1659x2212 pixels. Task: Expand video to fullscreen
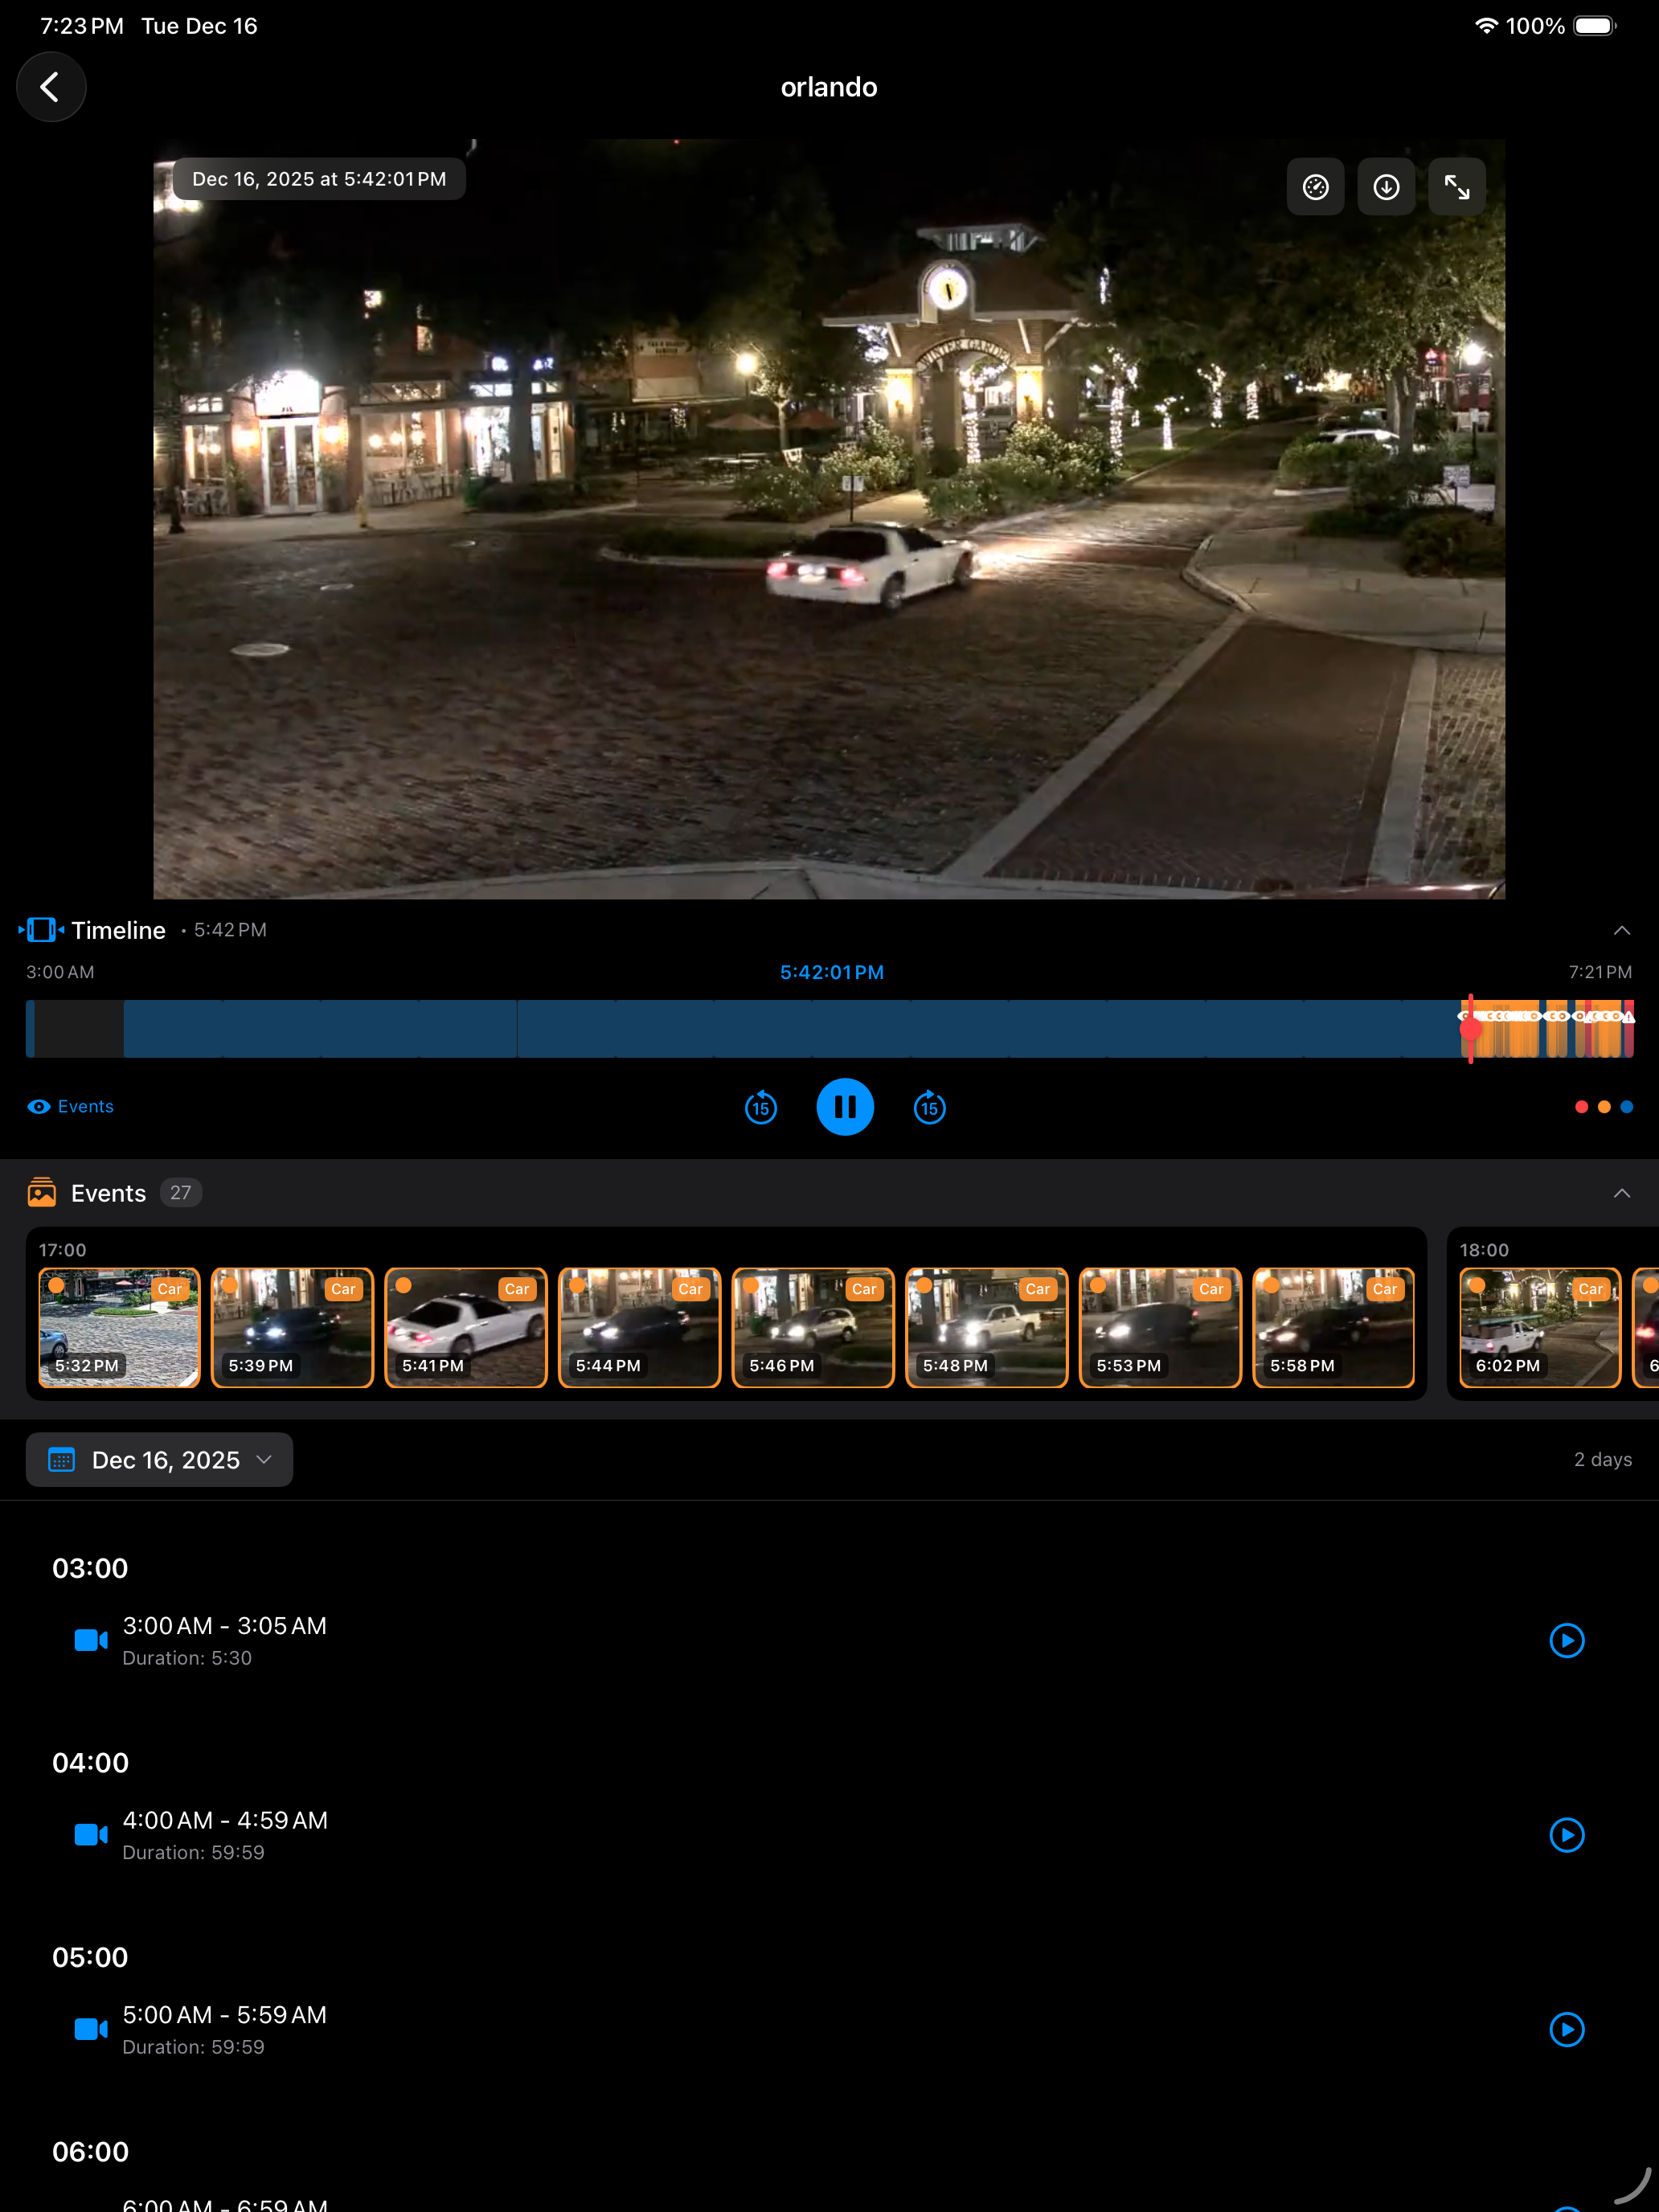click(x=1456, y=187)
